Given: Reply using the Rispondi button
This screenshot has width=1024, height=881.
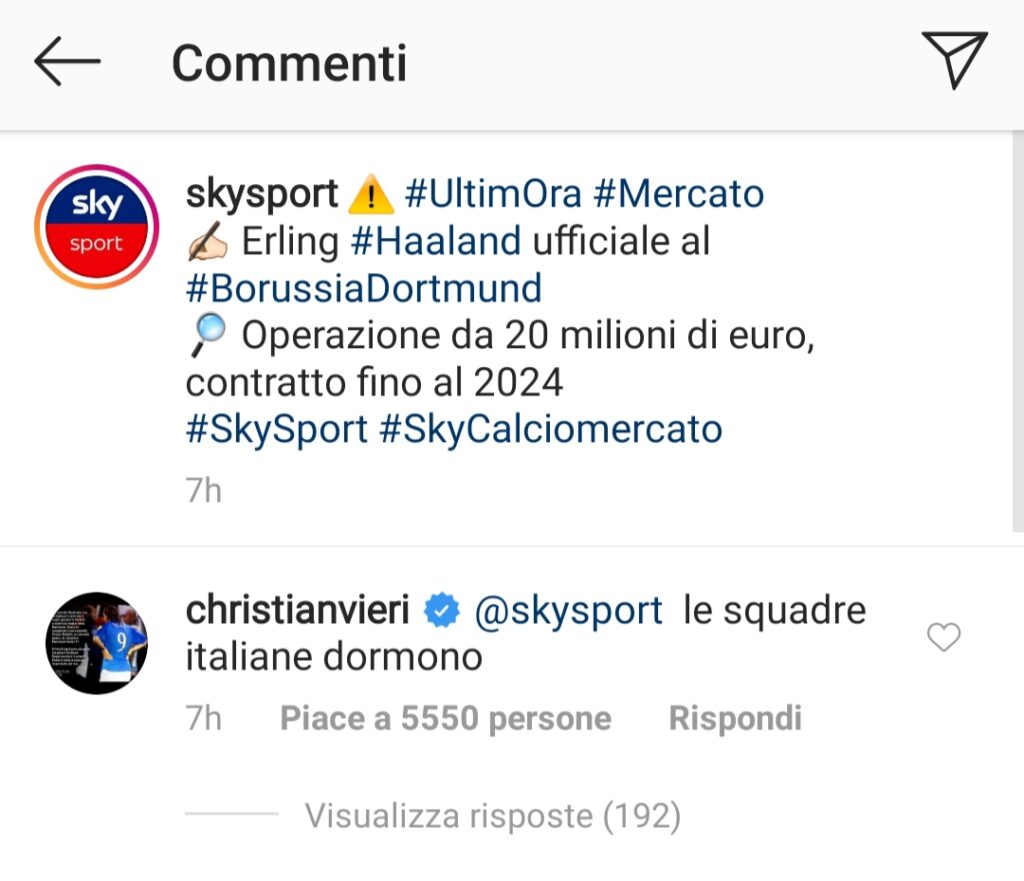Looking at the screenshot, I should coord(735,718).
